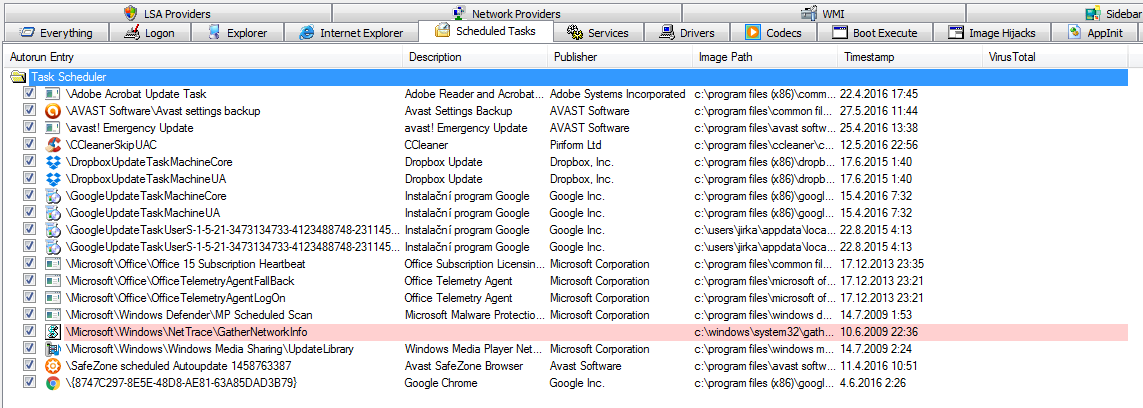Select the Office 15 Subscription Heartbeat row
This screenshot has height=408, width=1143.
tap(186, 264)
